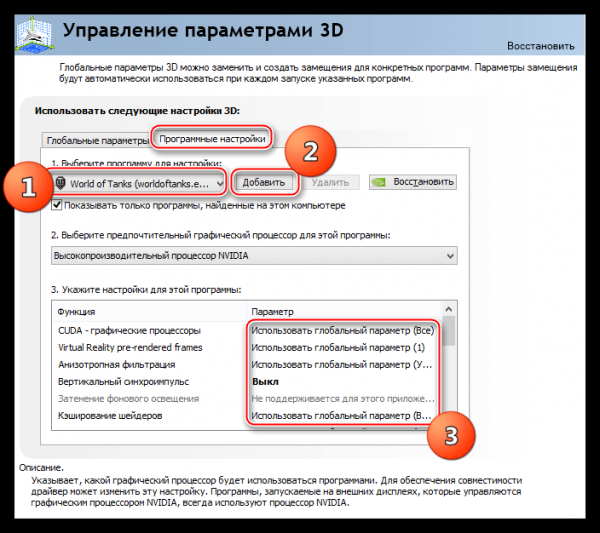Select the CUDA - графические процессоры row
The height and width of the screenshot is (533, 600).
[247, 331]
